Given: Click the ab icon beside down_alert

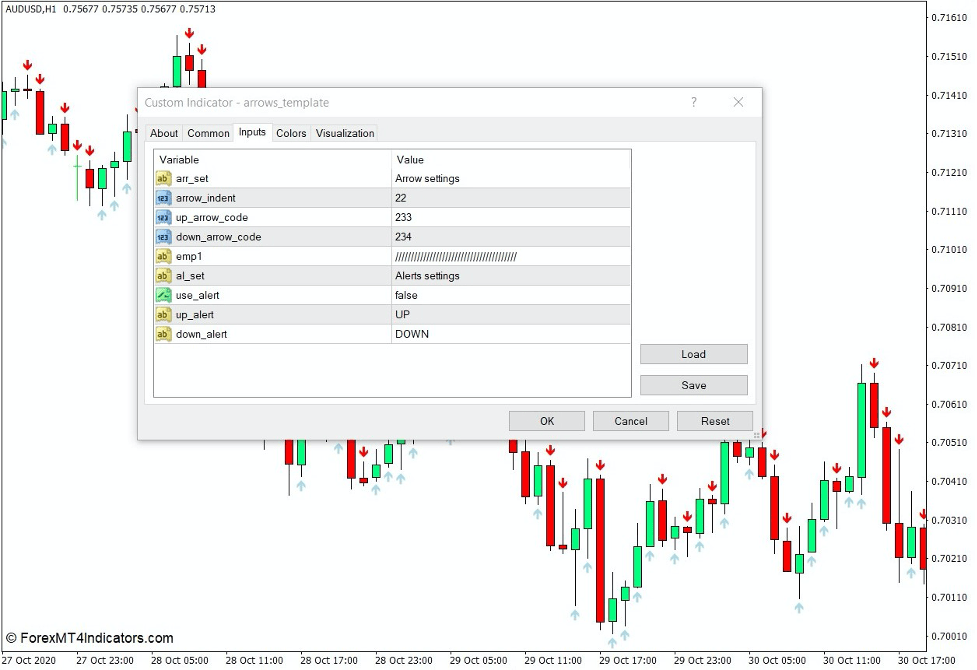Looking at the screenshot, I should [163, 334].
